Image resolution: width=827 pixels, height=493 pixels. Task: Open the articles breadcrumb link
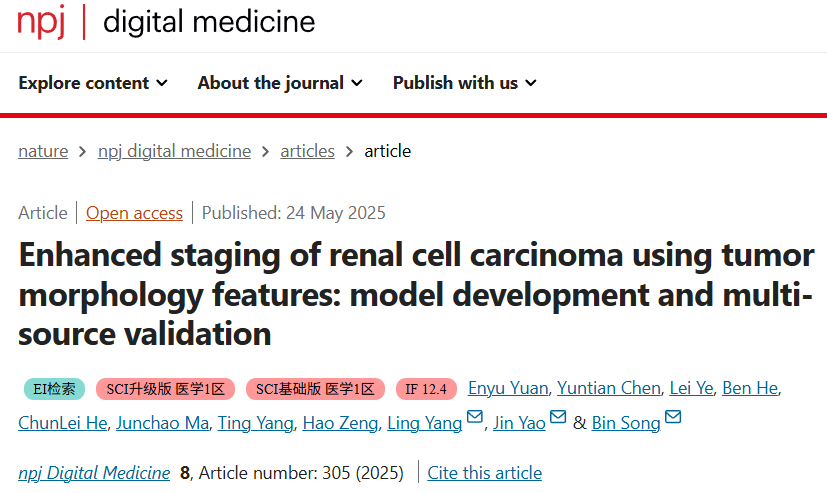pos(307,151)
